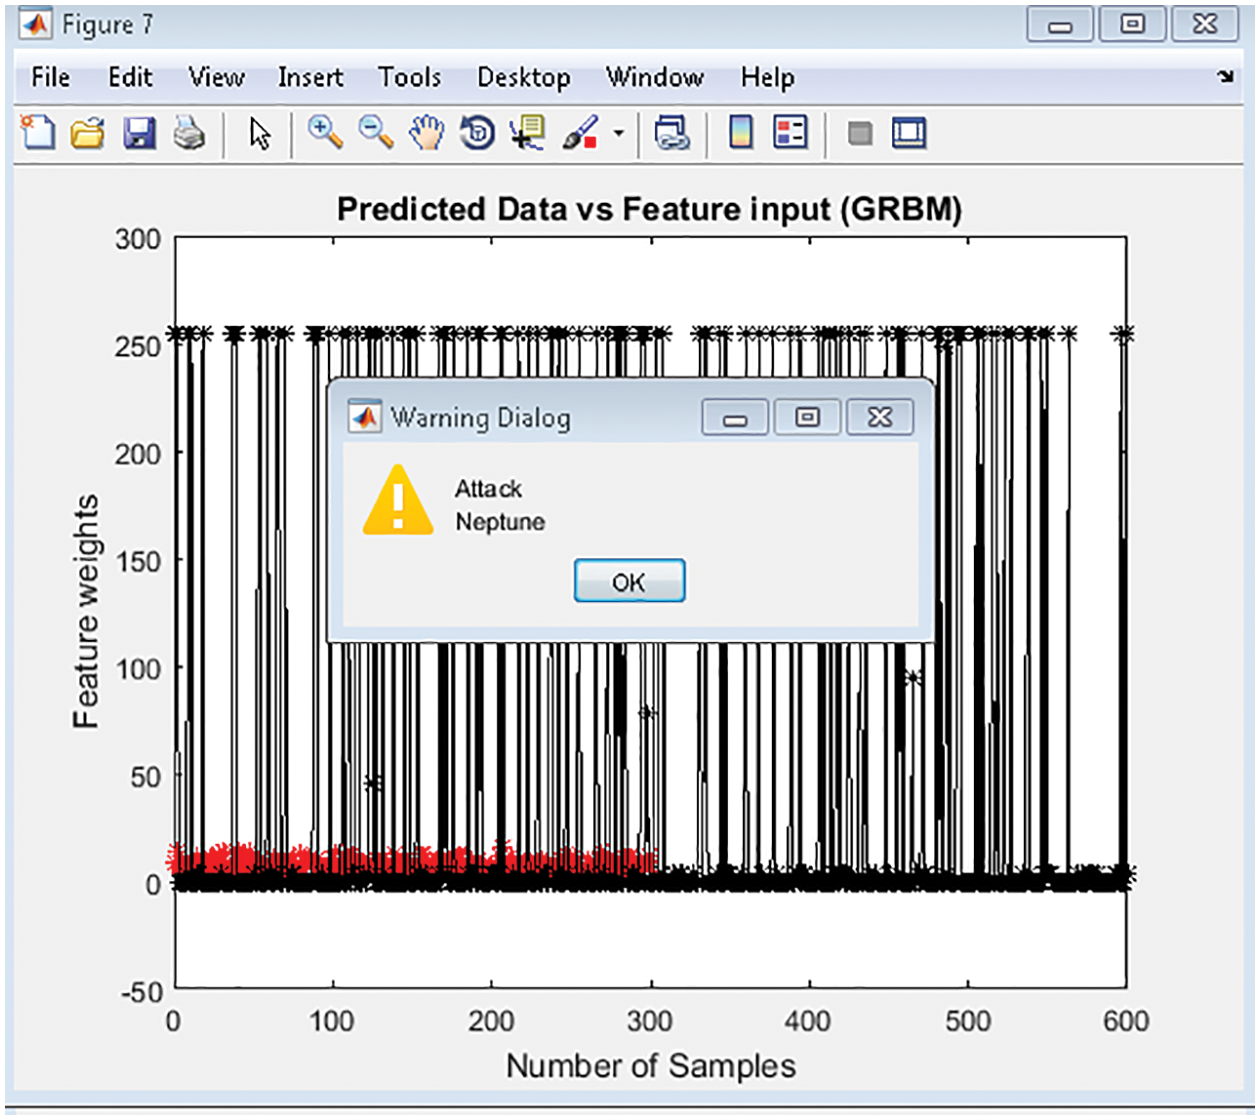Select the Pan hand tool
Viewport: 1260px width, 1120px height.
[x=427, y=133]
